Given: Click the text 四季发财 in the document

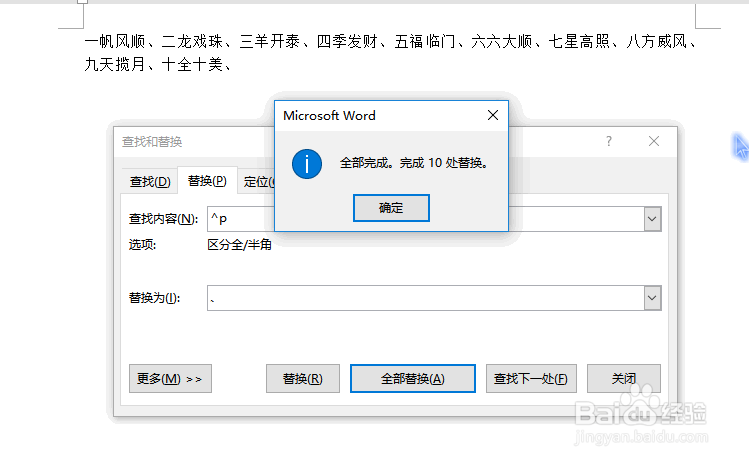Looking at the screenshot, I should coord(347,42).
